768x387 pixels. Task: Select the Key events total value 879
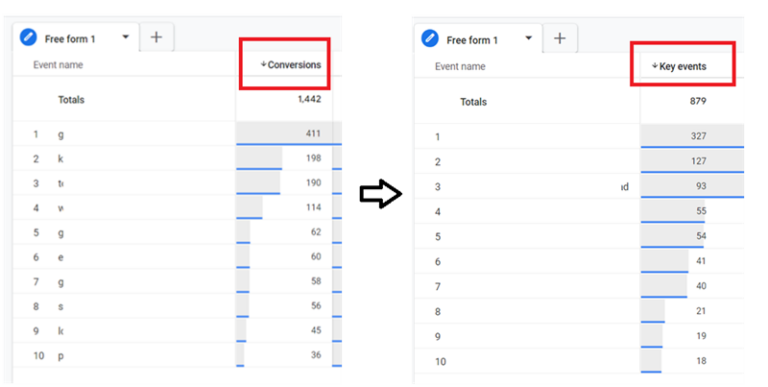697,101
